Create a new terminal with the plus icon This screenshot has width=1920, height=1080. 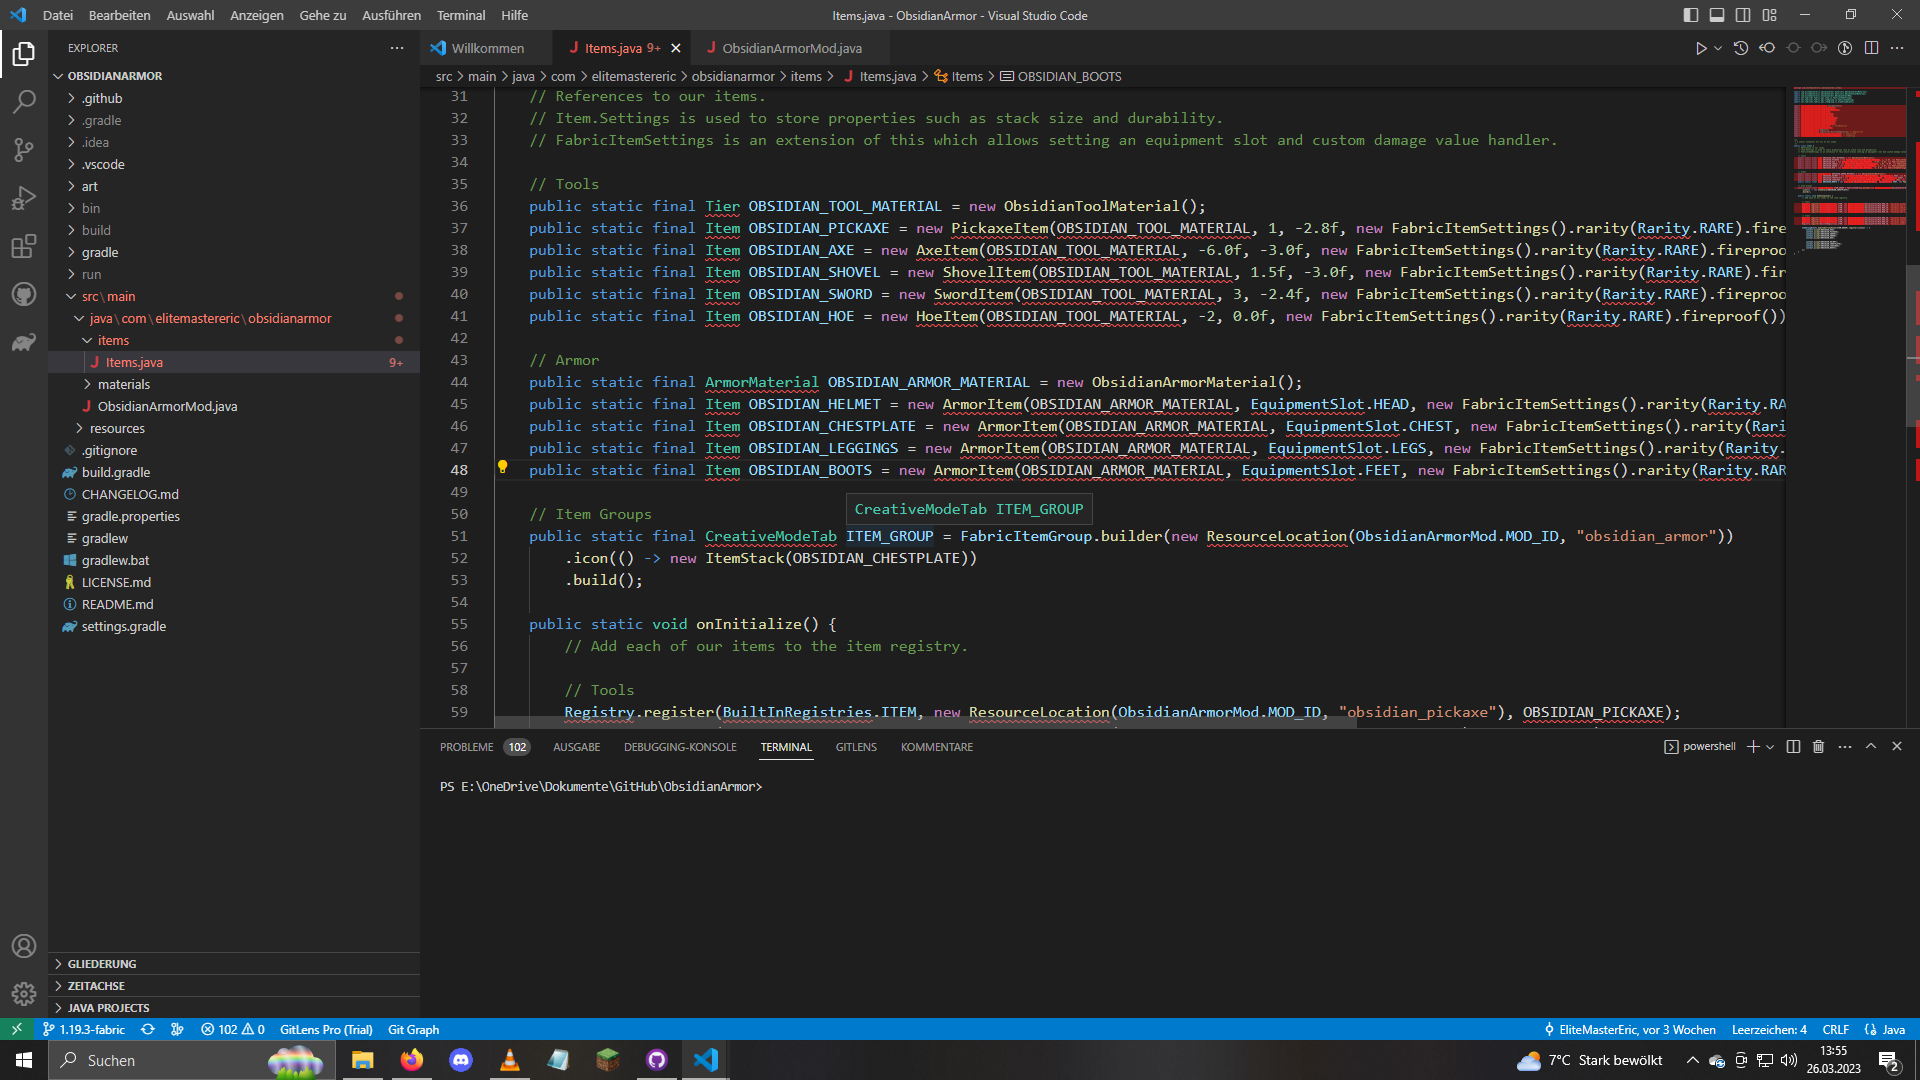[1753, 746]
